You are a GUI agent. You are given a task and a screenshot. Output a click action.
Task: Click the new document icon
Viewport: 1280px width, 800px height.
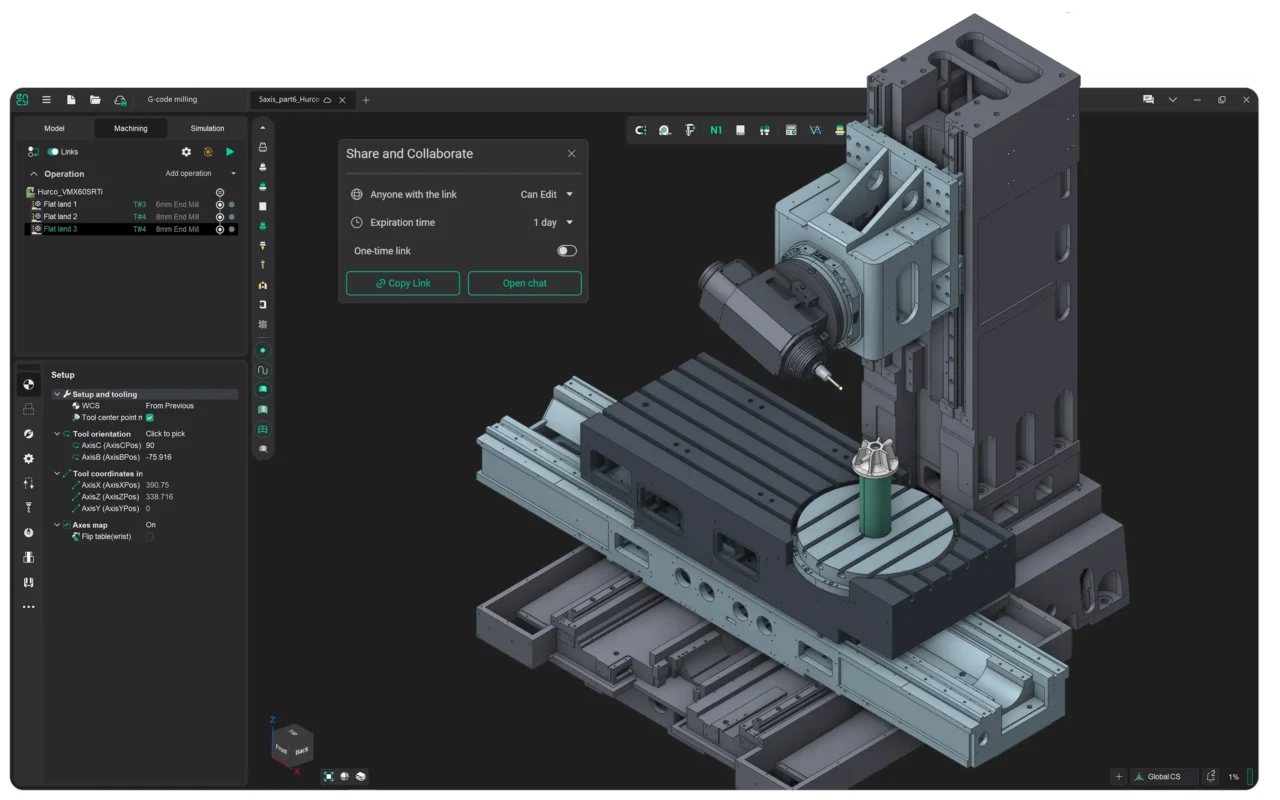click(x=71, y=100)
